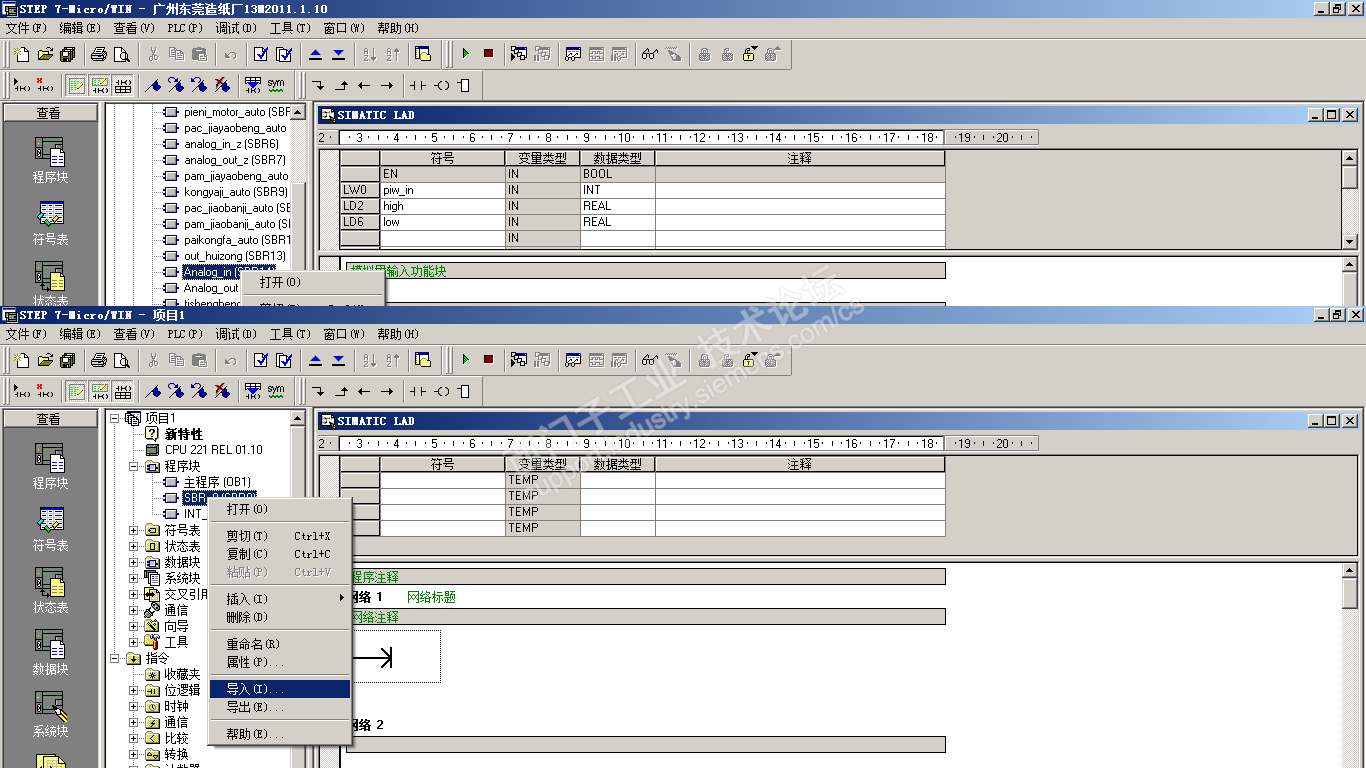The image size is (1366, 768).
Task: Collapse the 指令 tree node
Action: pyautogui.click(x=115, y=658)
